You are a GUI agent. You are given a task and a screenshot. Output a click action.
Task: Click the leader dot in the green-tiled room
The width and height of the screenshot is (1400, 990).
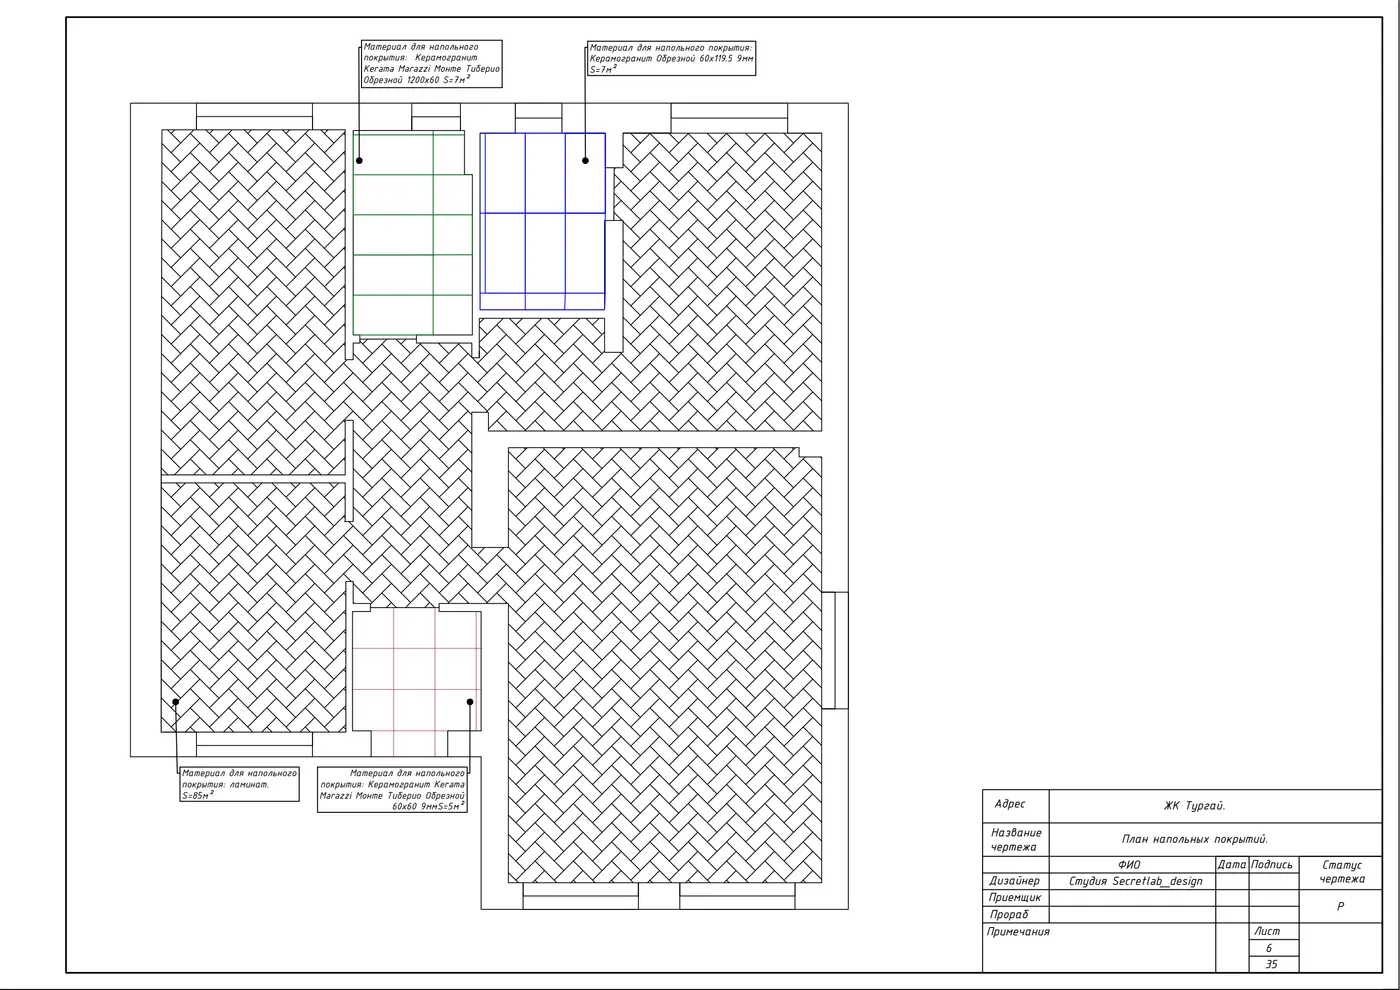(359, 160)
